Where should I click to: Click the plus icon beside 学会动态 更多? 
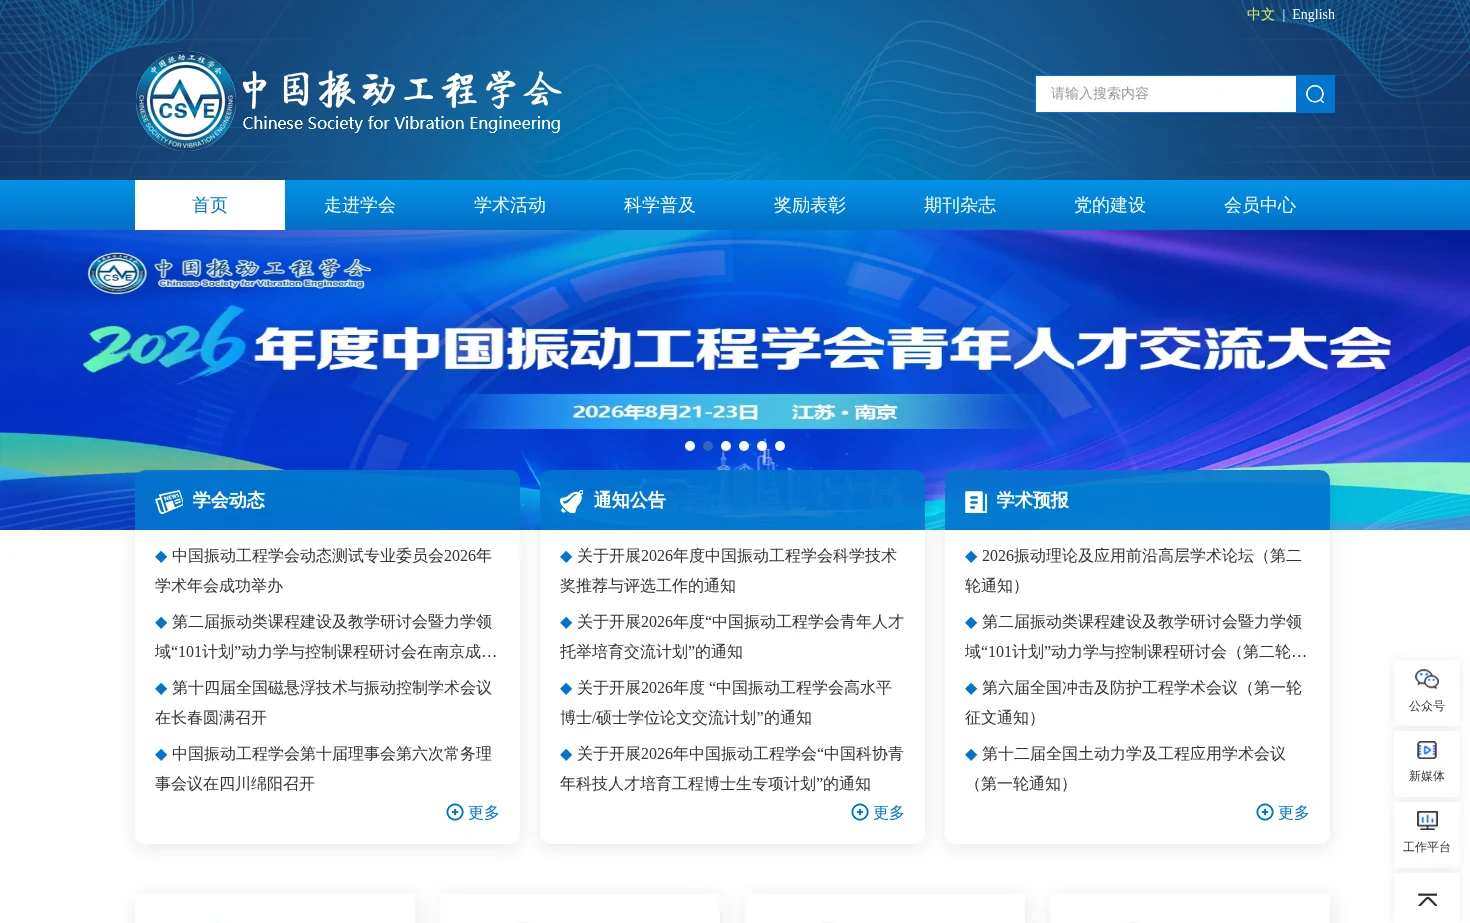pos(455,812)
